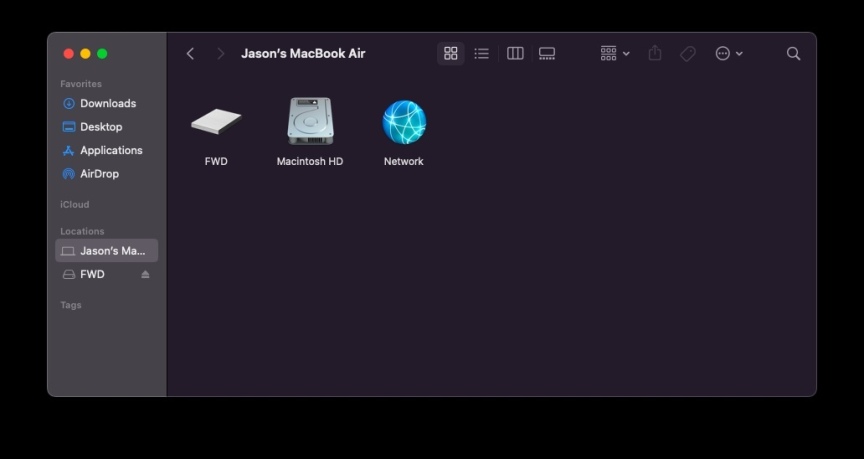The image size is (864, 459).
Task: Click the Network label text
Action: click(404, 161)
